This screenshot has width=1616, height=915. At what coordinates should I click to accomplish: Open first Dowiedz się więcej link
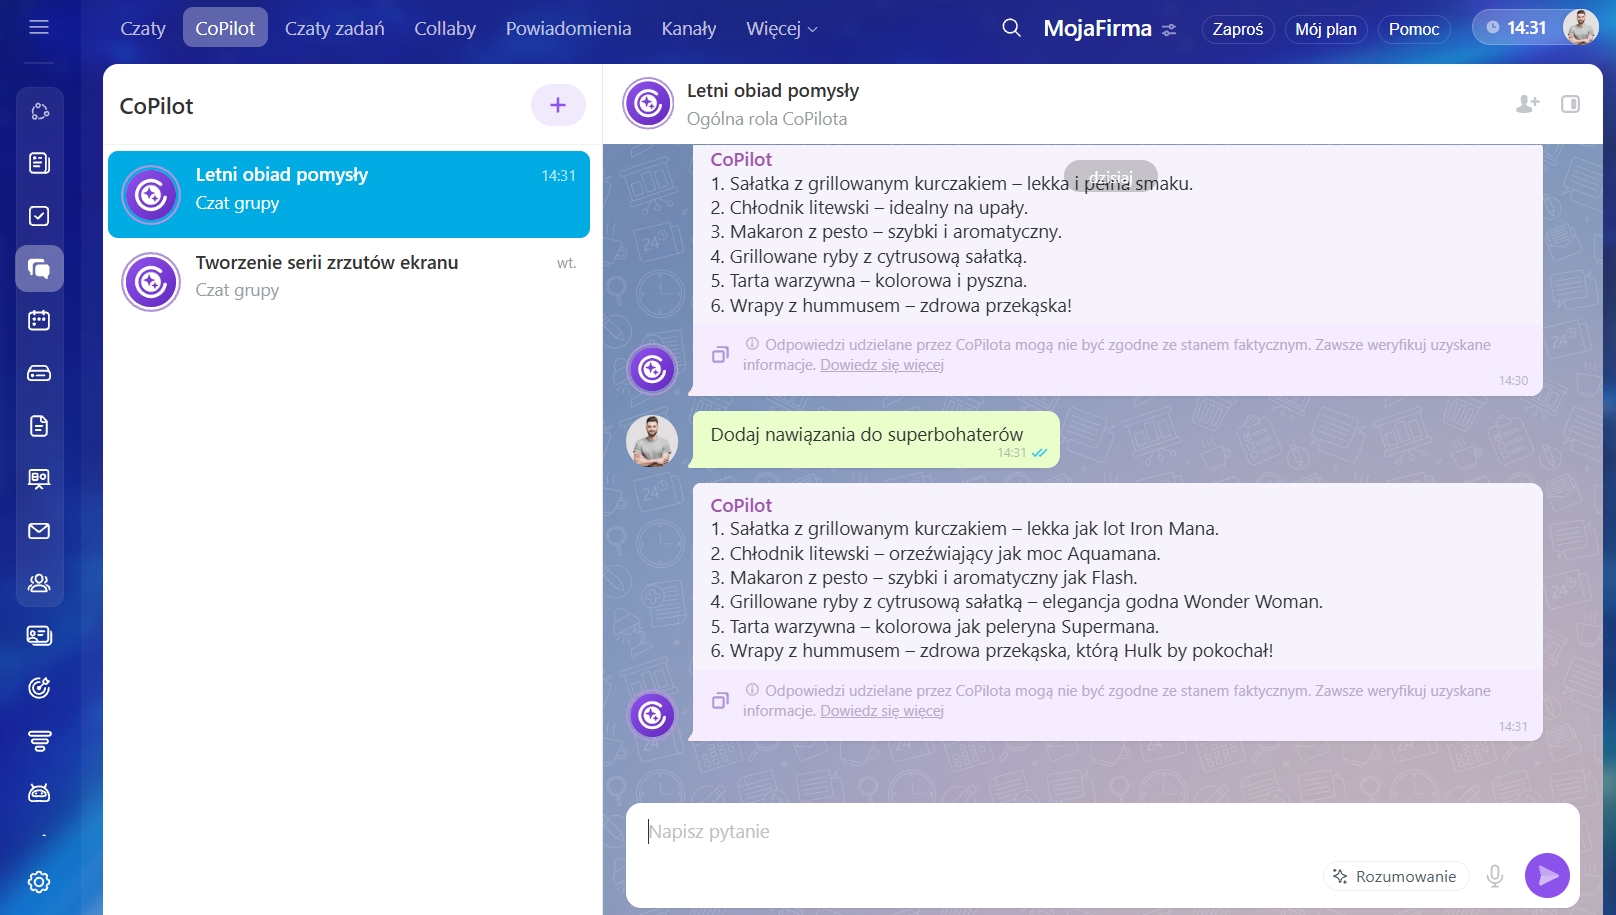(881, 365)
